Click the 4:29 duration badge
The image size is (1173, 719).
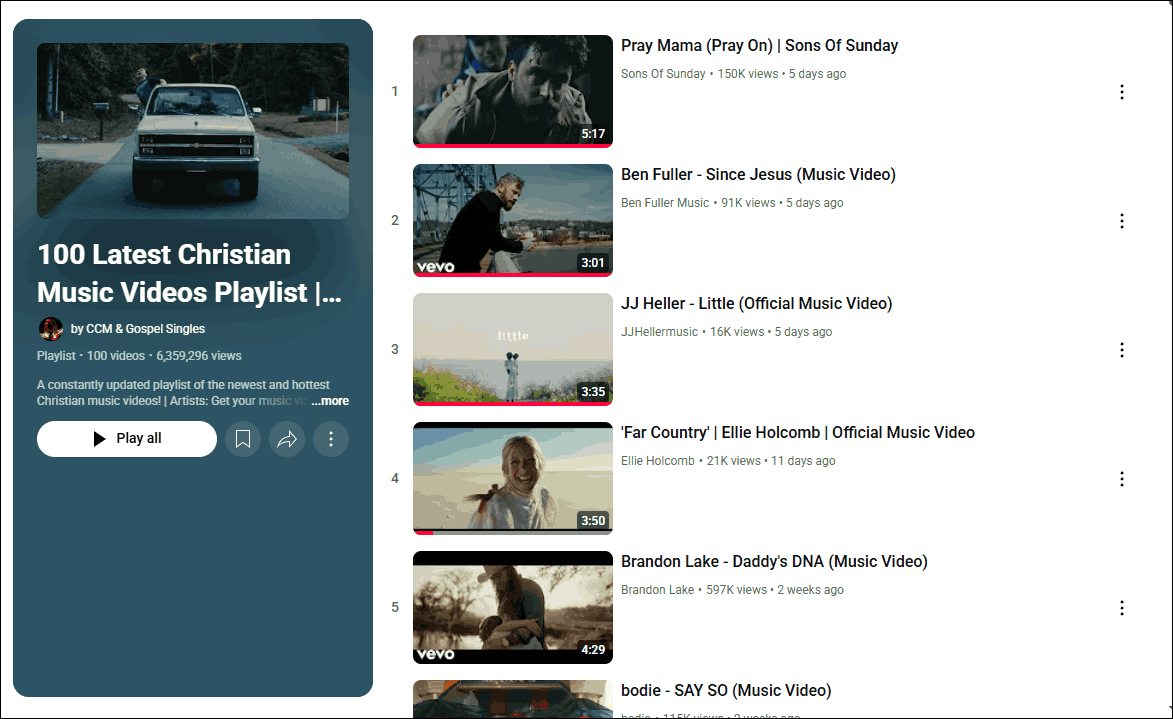[x=593, y=649]
